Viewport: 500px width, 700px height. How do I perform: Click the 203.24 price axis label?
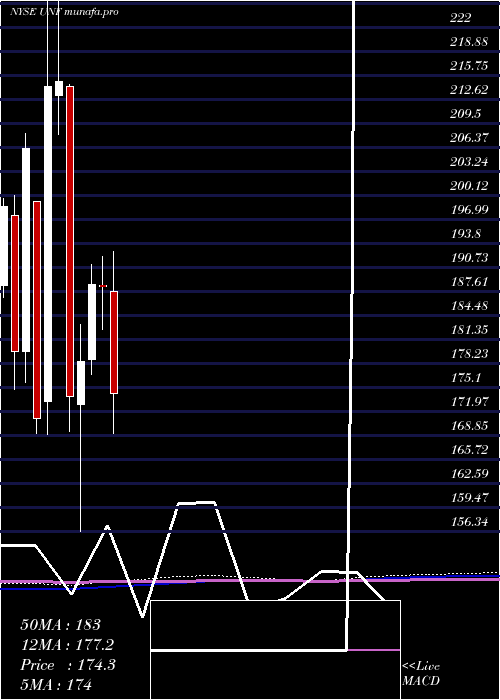pyautogui.click(x=469, y=162)
